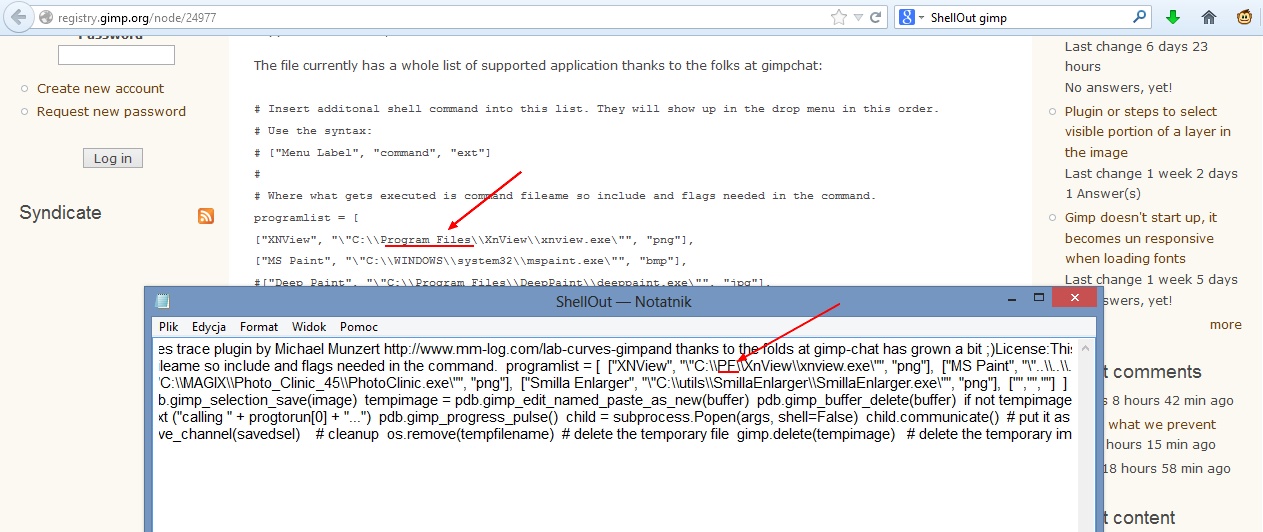Image resolution: width=1263 pixels, height=532 pixels.
Task: Expand the URL bar history dropdown arrow
Action: pos(858,17)
